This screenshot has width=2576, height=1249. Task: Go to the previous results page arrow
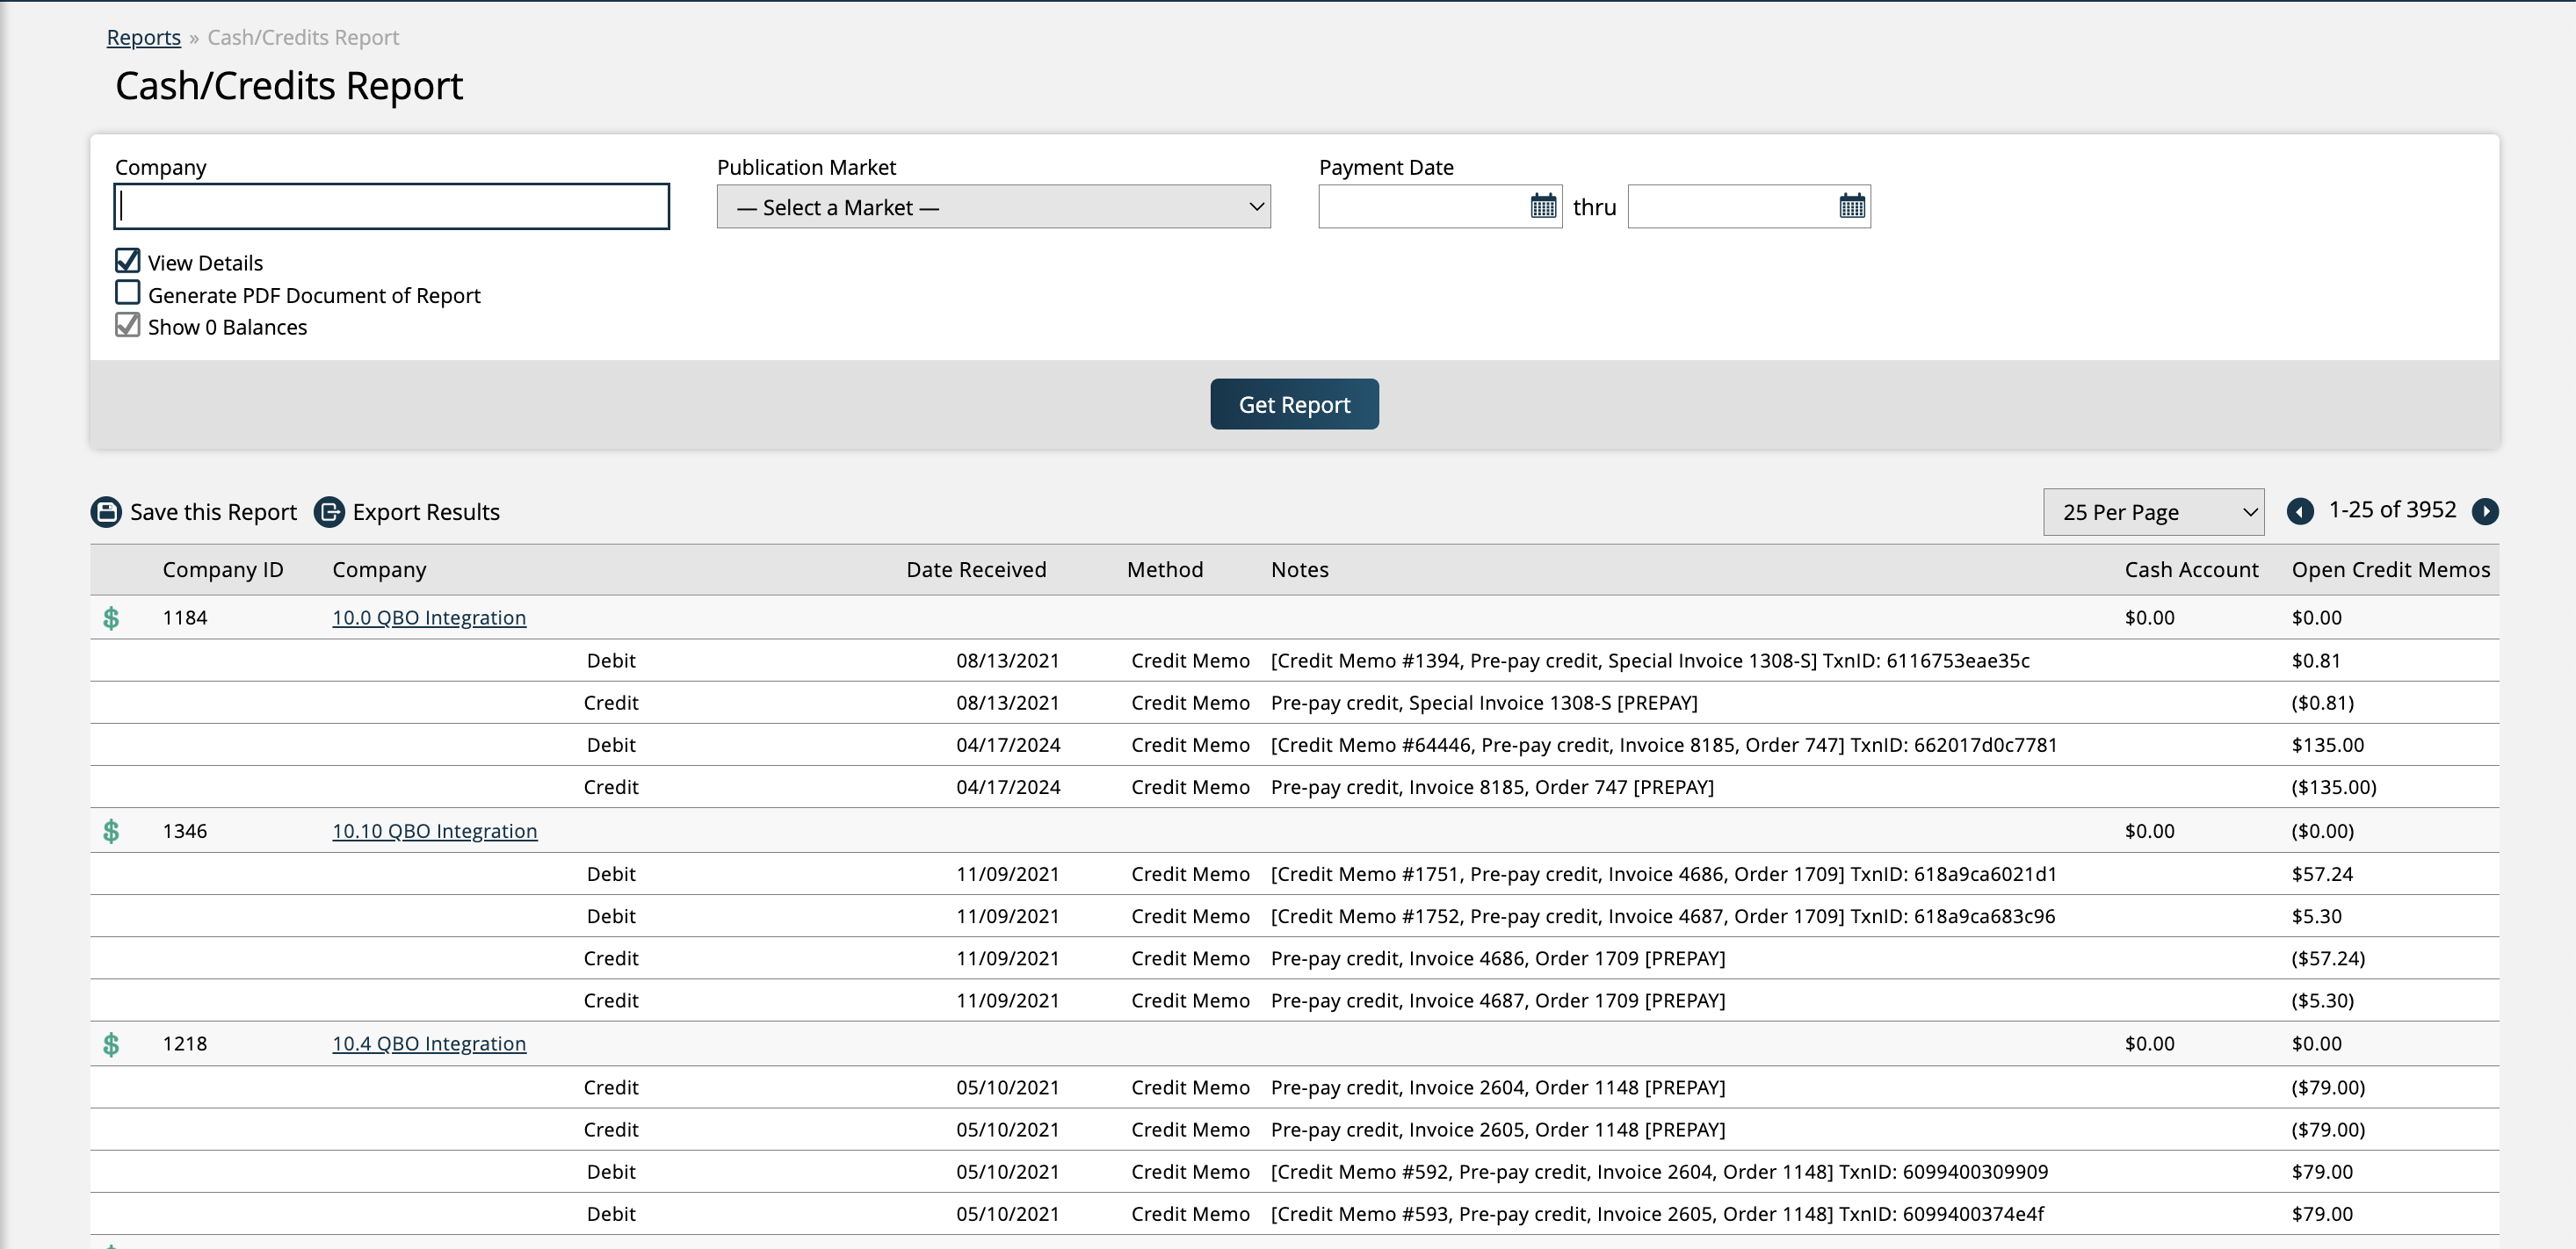(2300, 512)
